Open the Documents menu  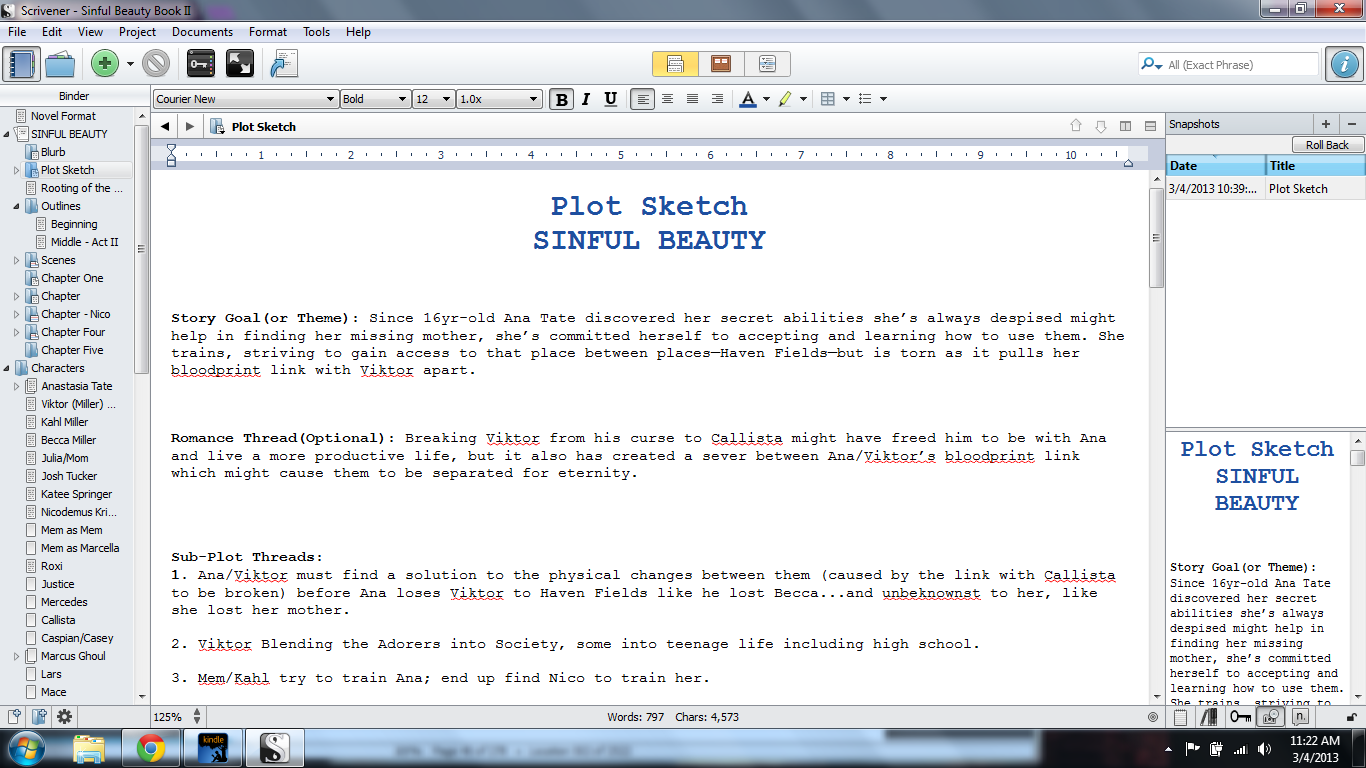[x=202, y=32]
